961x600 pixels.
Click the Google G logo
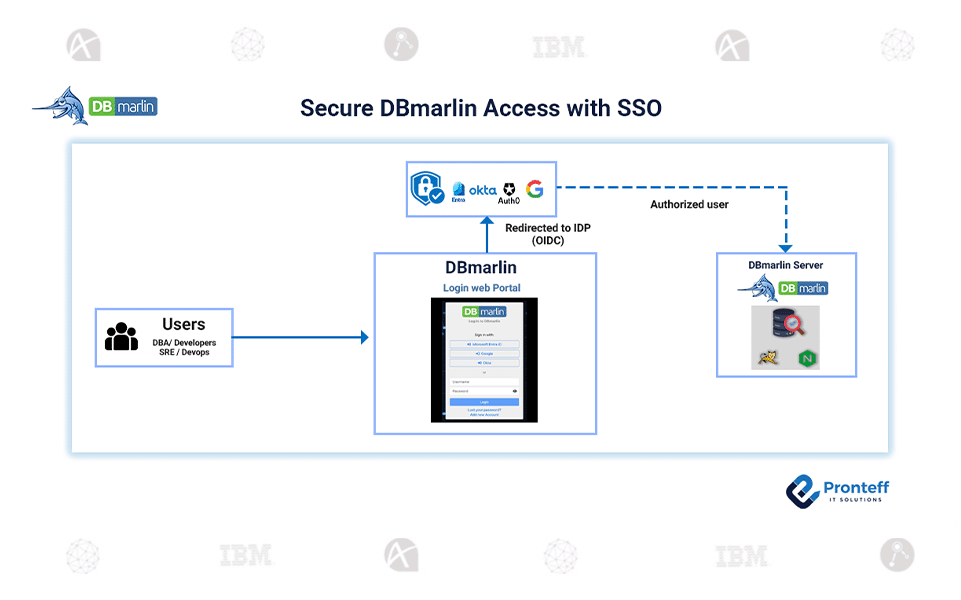534,189
